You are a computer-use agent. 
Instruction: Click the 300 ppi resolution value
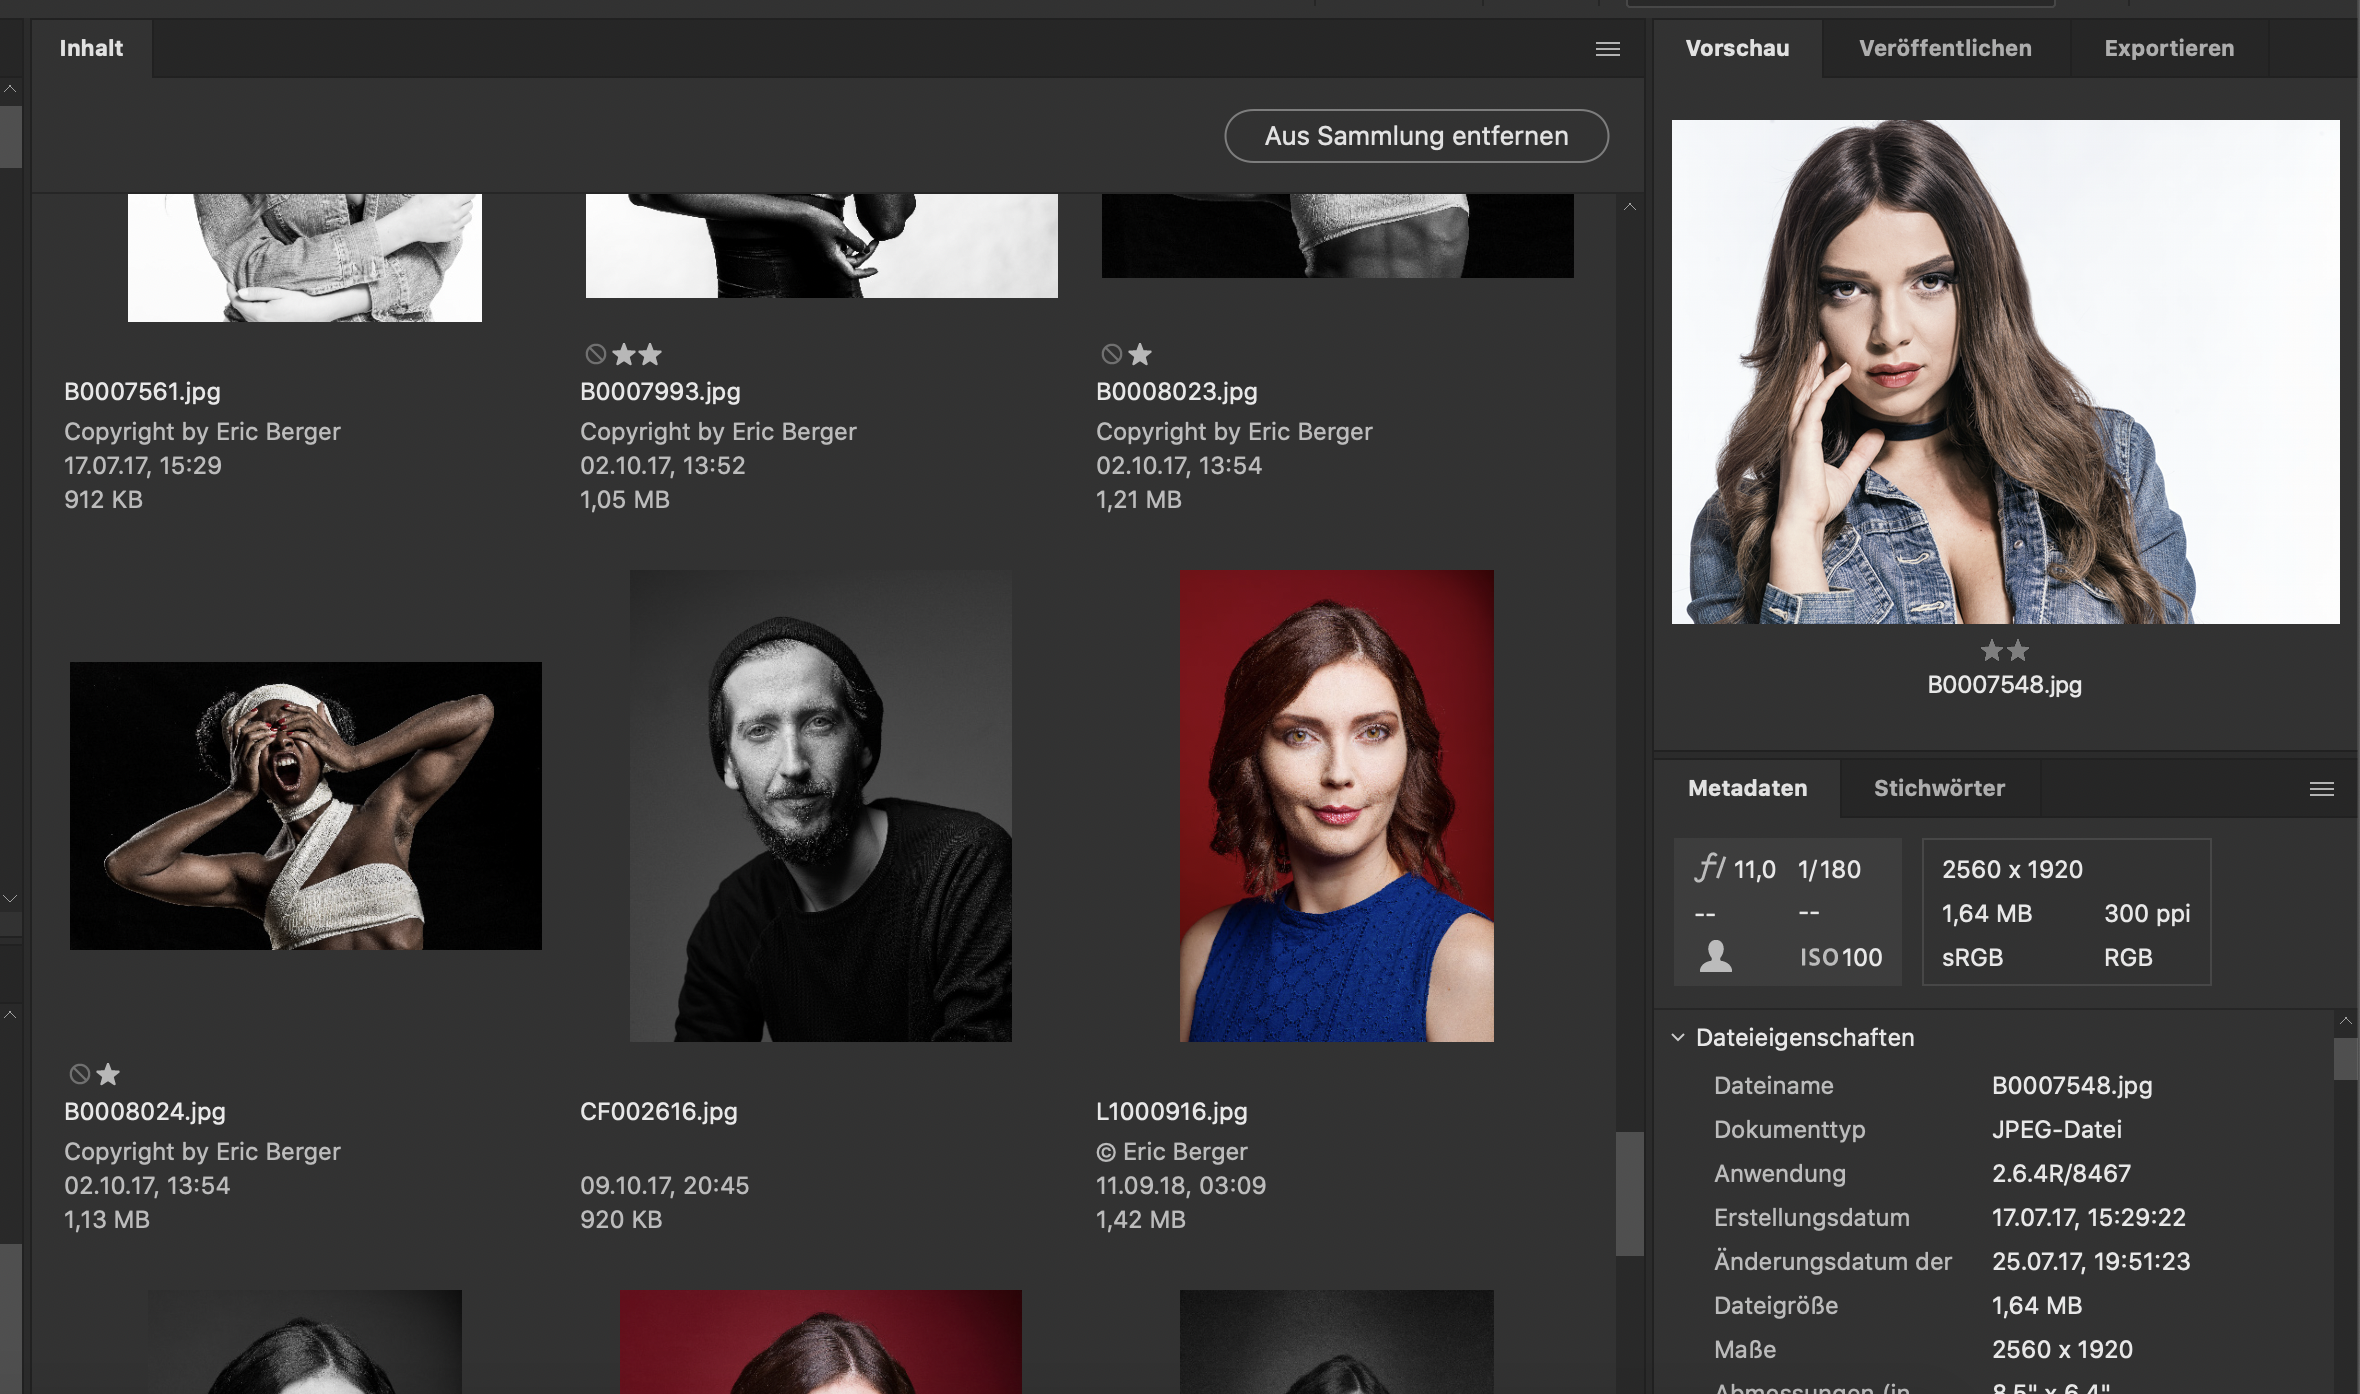[x=2146, y=913]
